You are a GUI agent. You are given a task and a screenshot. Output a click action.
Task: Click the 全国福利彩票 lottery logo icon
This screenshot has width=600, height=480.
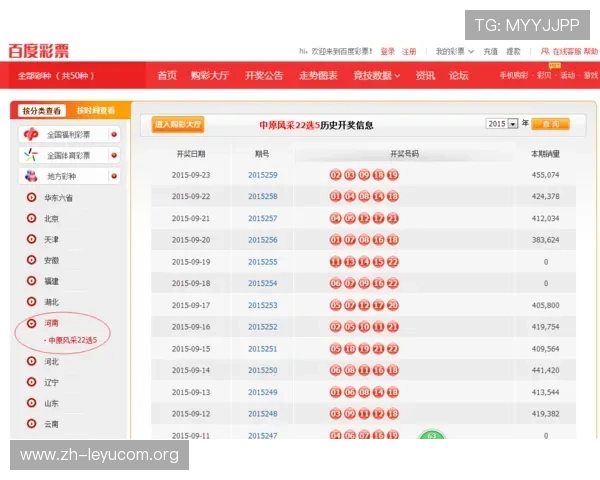coord(31,134)
